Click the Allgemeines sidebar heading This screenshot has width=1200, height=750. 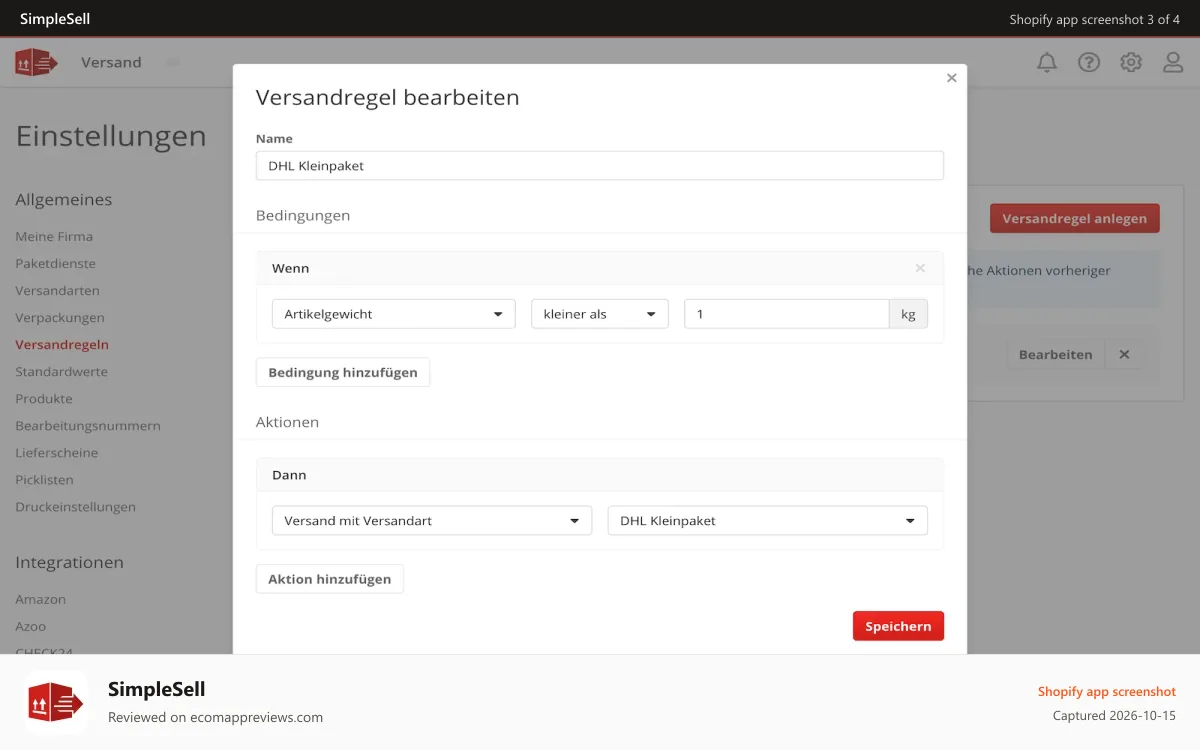[x=64, y=200]
